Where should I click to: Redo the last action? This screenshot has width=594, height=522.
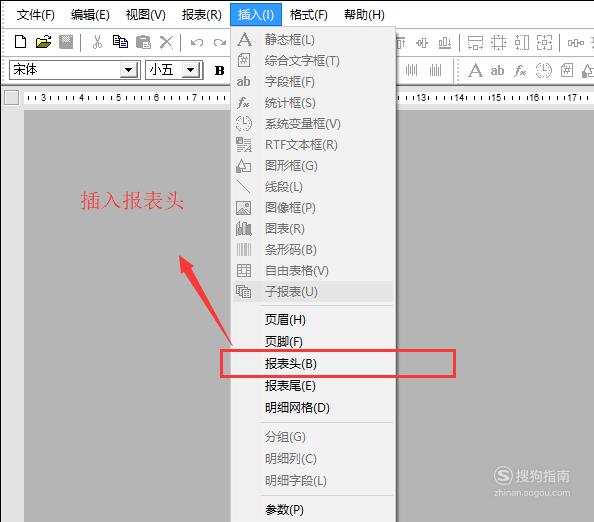[x=220, y=42]
